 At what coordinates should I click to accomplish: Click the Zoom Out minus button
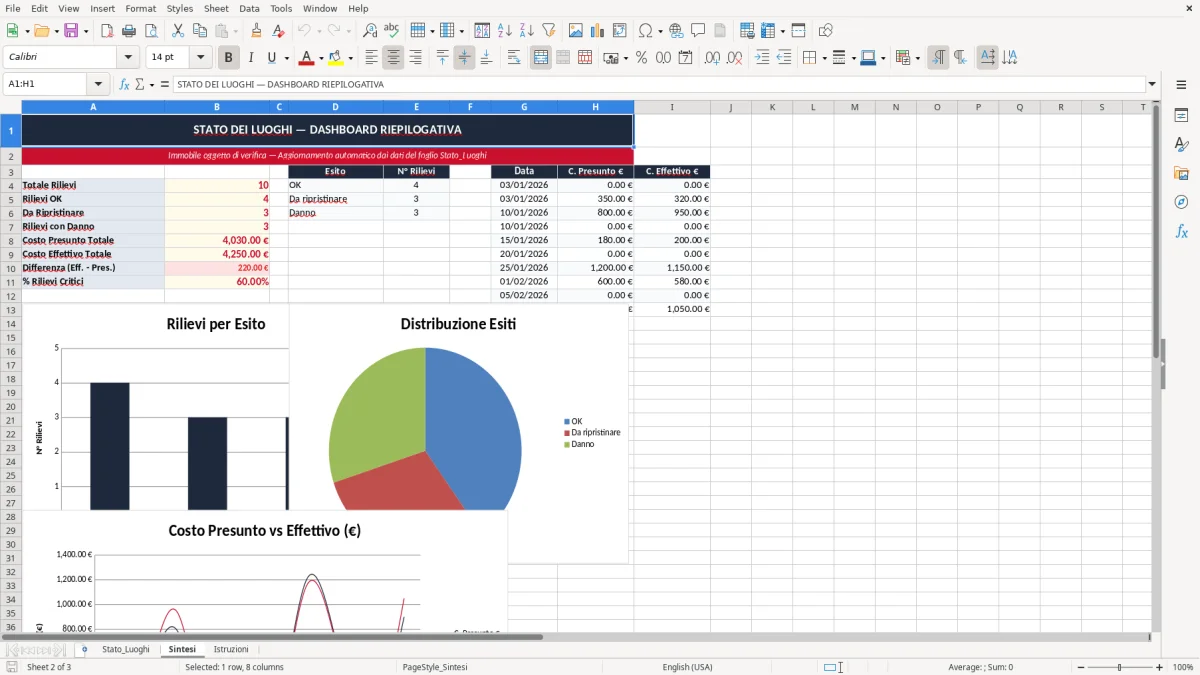[x=1081, y=667]
